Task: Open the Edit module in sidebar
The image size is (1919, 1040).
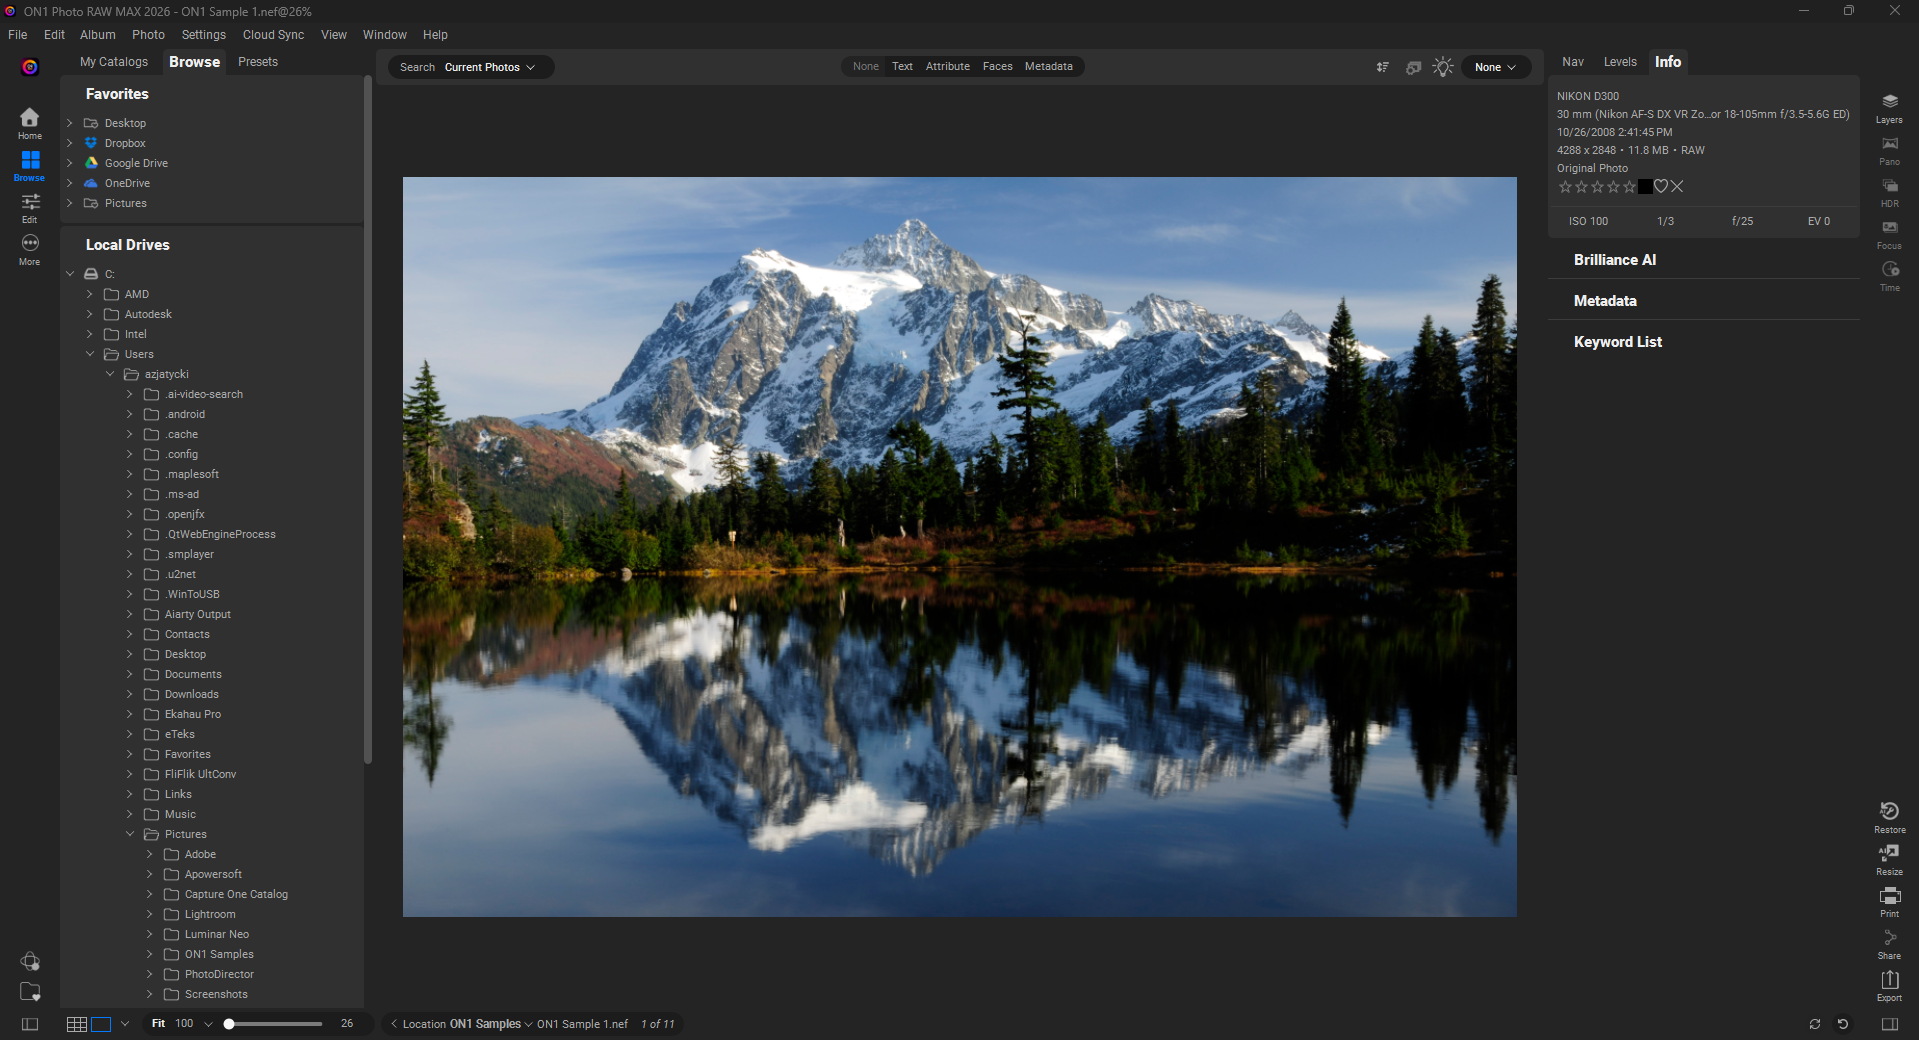Action: click(30, 207)
